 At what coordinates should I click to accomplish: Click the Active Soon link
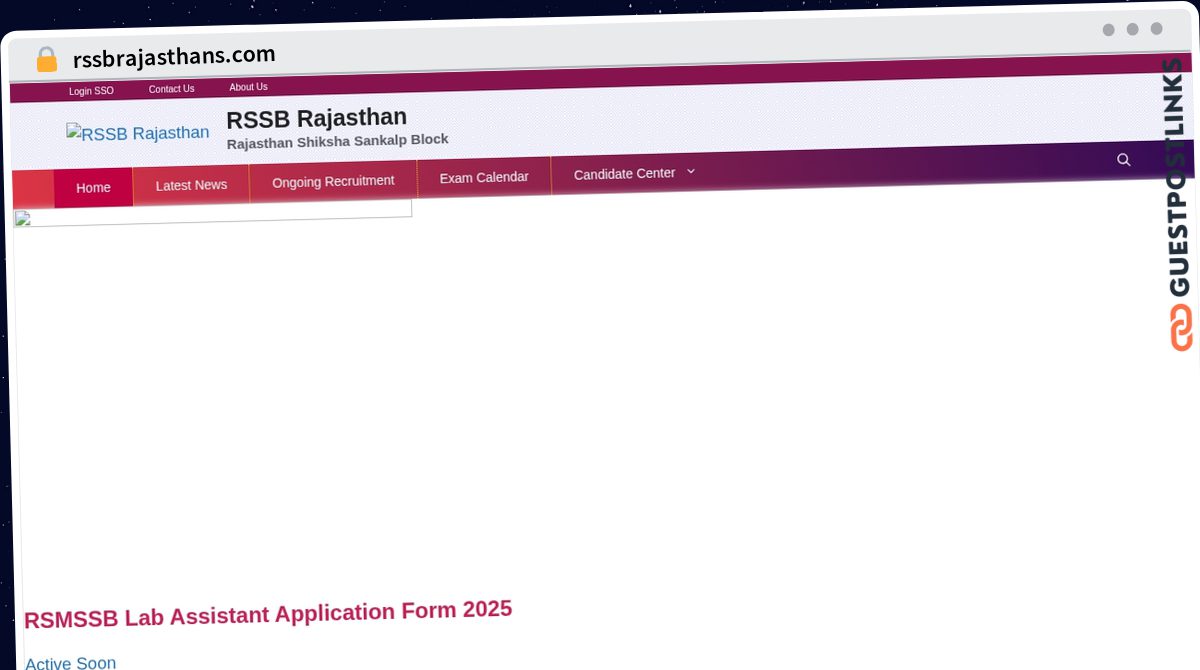[x=70, y=663]
